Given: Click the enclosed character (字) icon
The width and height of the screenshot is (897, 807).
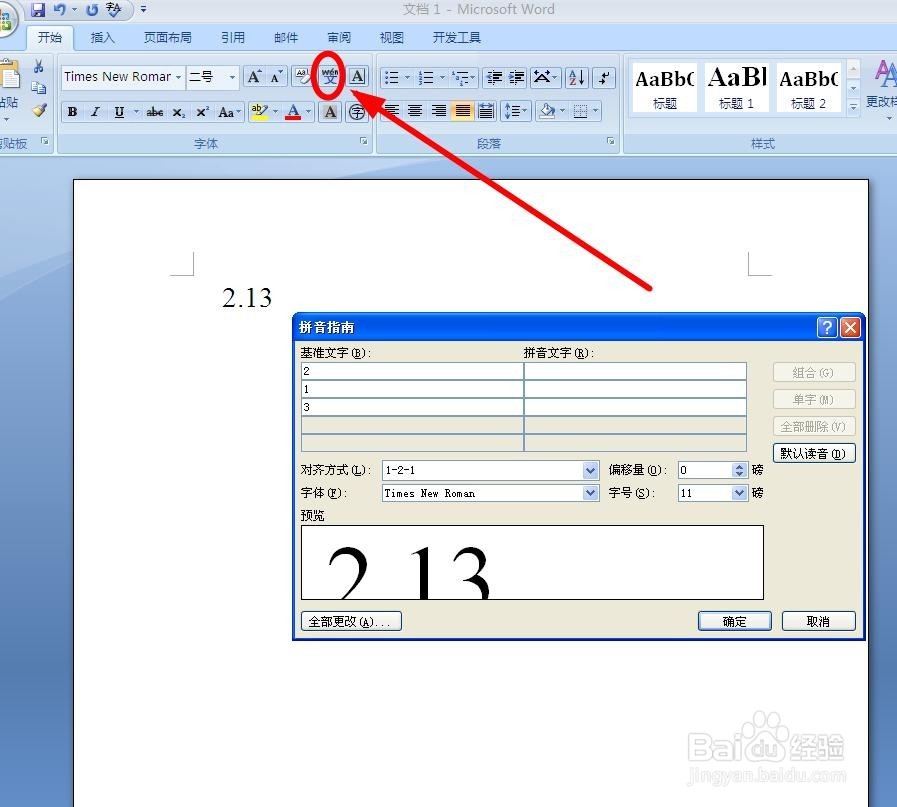Looking at the screenshot, I should point(358,112).
